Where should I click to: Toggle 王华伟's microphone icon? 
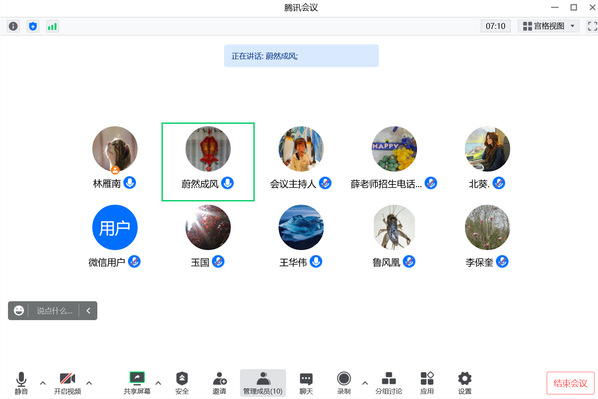(316, 262)
